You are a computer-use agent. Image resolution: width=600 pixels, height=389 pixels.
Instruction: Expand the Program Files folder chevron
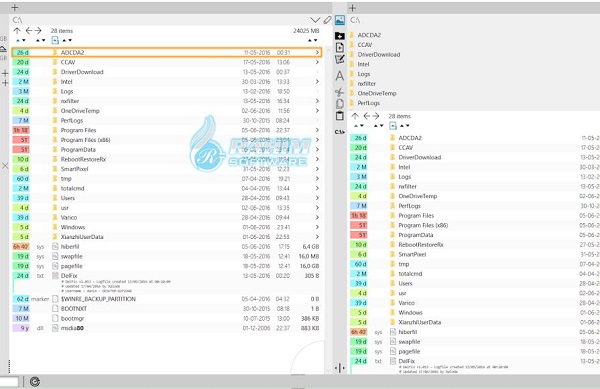point(317,130)
